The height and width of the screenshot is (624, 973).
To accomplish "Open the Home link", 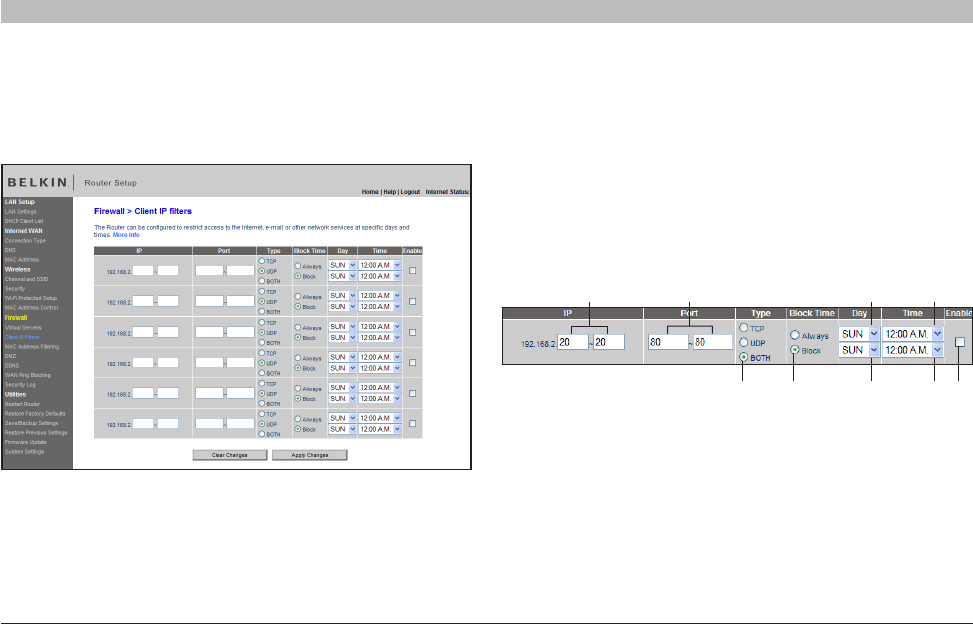I will [x=370, y=192].
